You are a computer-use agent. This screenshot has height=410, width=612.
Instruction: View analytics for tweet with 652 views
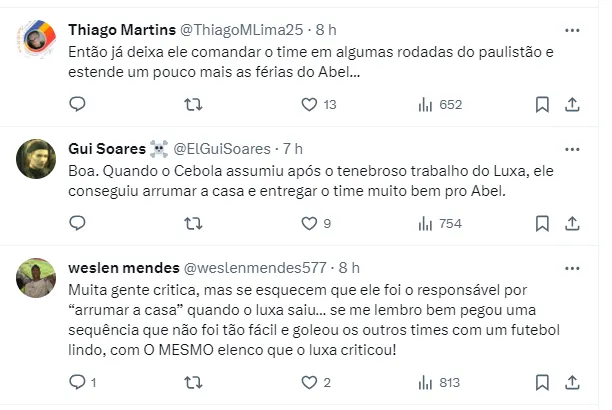pyautogui.click(x=425, y=104)
